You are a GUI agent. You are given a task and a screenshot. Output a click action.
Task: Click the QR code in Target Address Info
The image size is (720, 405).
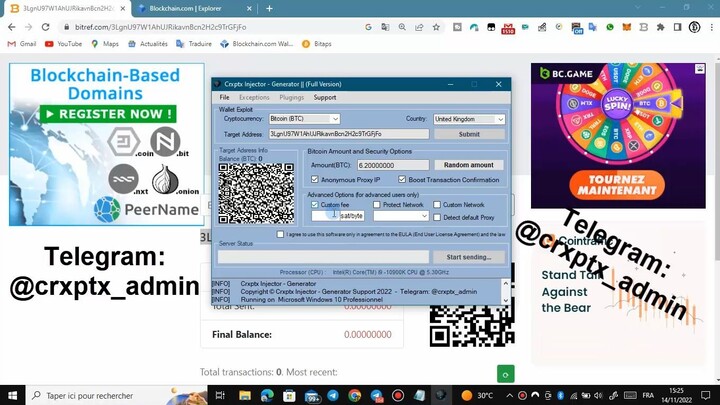click(x=256, y=193)
